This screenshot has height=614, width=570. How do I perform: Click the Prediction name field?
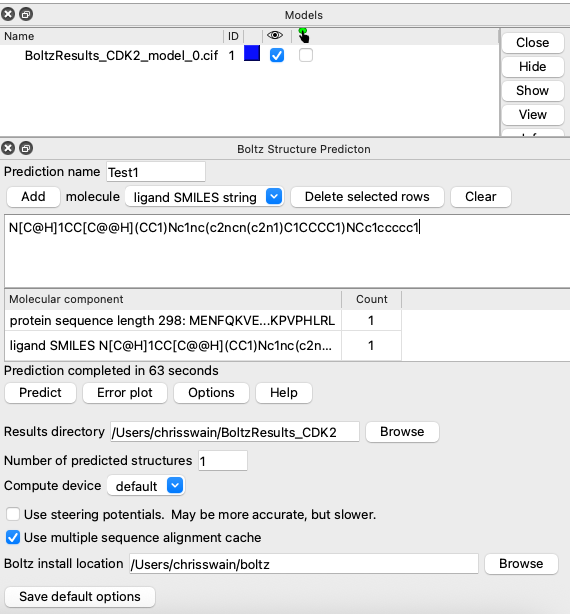pyautogui.click(x=156, y=172)
